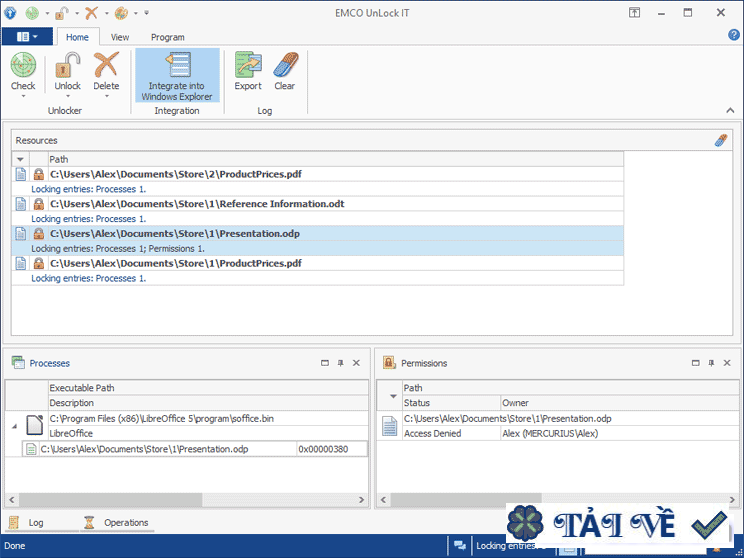Click the Clear log eraser icon
The image size is (744, 558).
click(285, 67)
